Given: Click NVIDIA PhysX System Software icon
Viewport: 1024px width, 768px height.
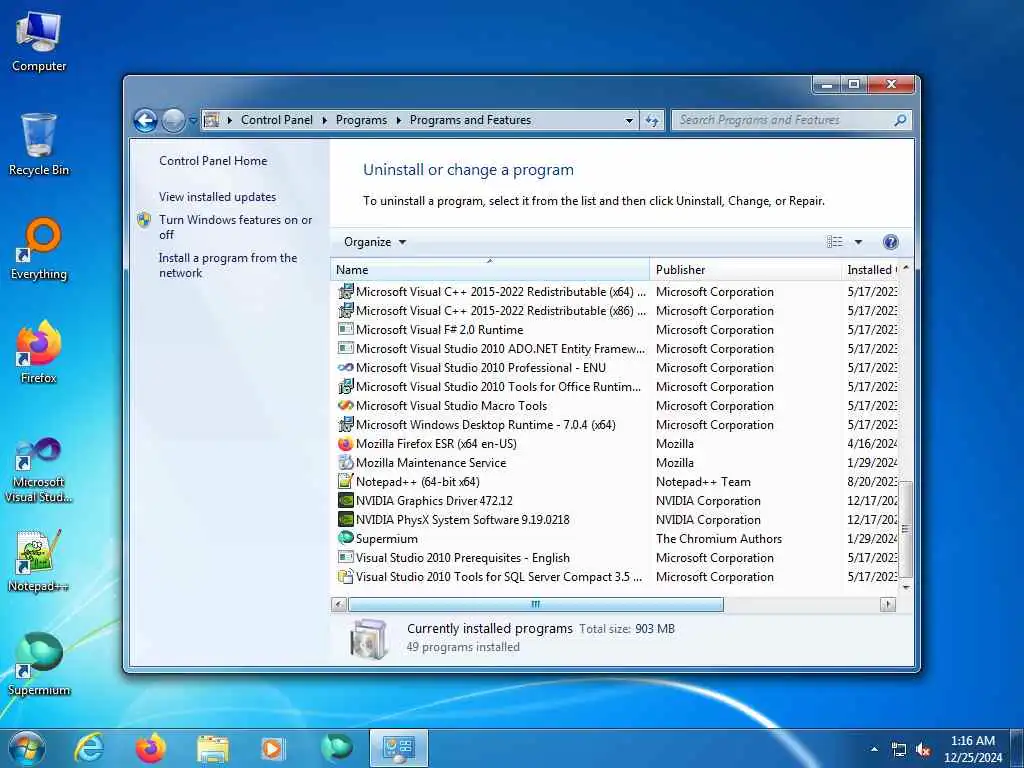Looking at the screenshot, I should (345, 519).
